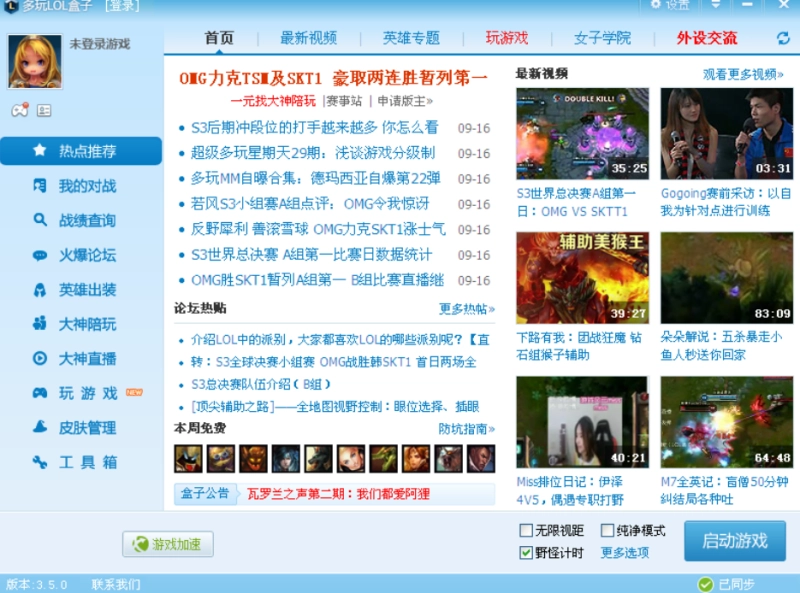Play the 朵朵解说 video thumbnail
800x593 pixels.
tap(727, 278)
